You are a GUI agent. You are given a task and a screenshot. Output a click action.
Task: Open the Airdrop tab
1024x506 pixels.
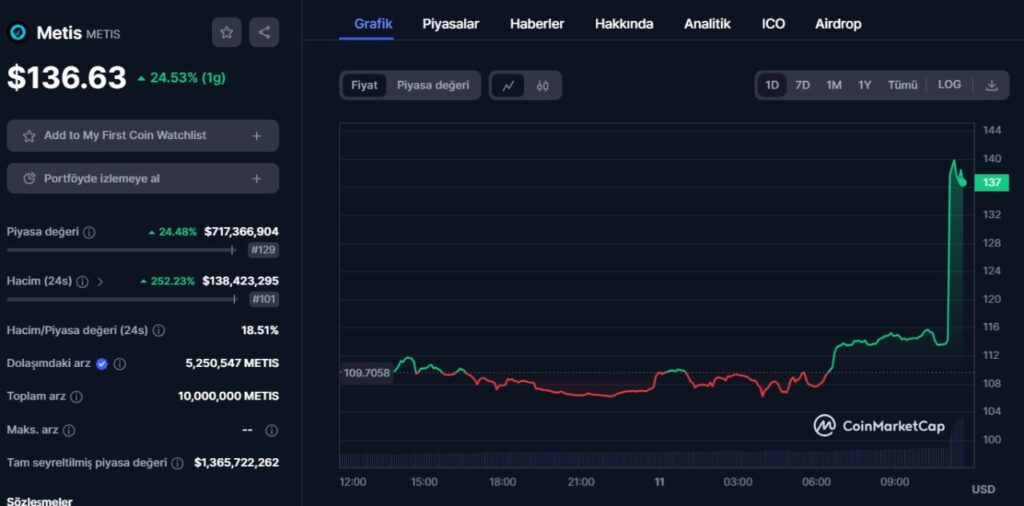tap(838, 24)
